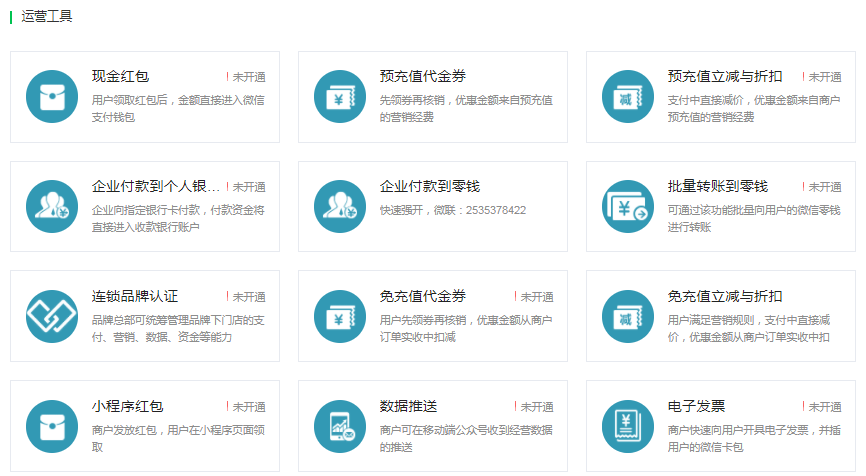The height and width of the screenshot is (476, 866).
Task: Open the 免充值立减与折扣 title
Action: (x=725, y=296)
